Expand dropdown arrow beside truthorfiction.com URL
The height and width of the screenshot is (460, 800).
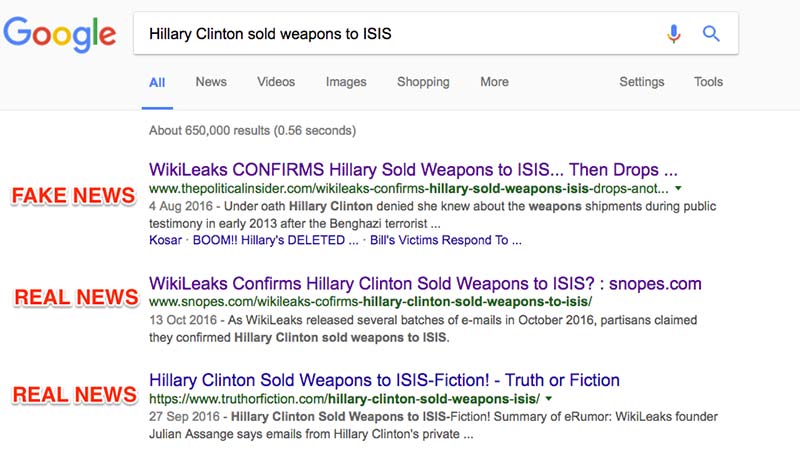point(549,400)
